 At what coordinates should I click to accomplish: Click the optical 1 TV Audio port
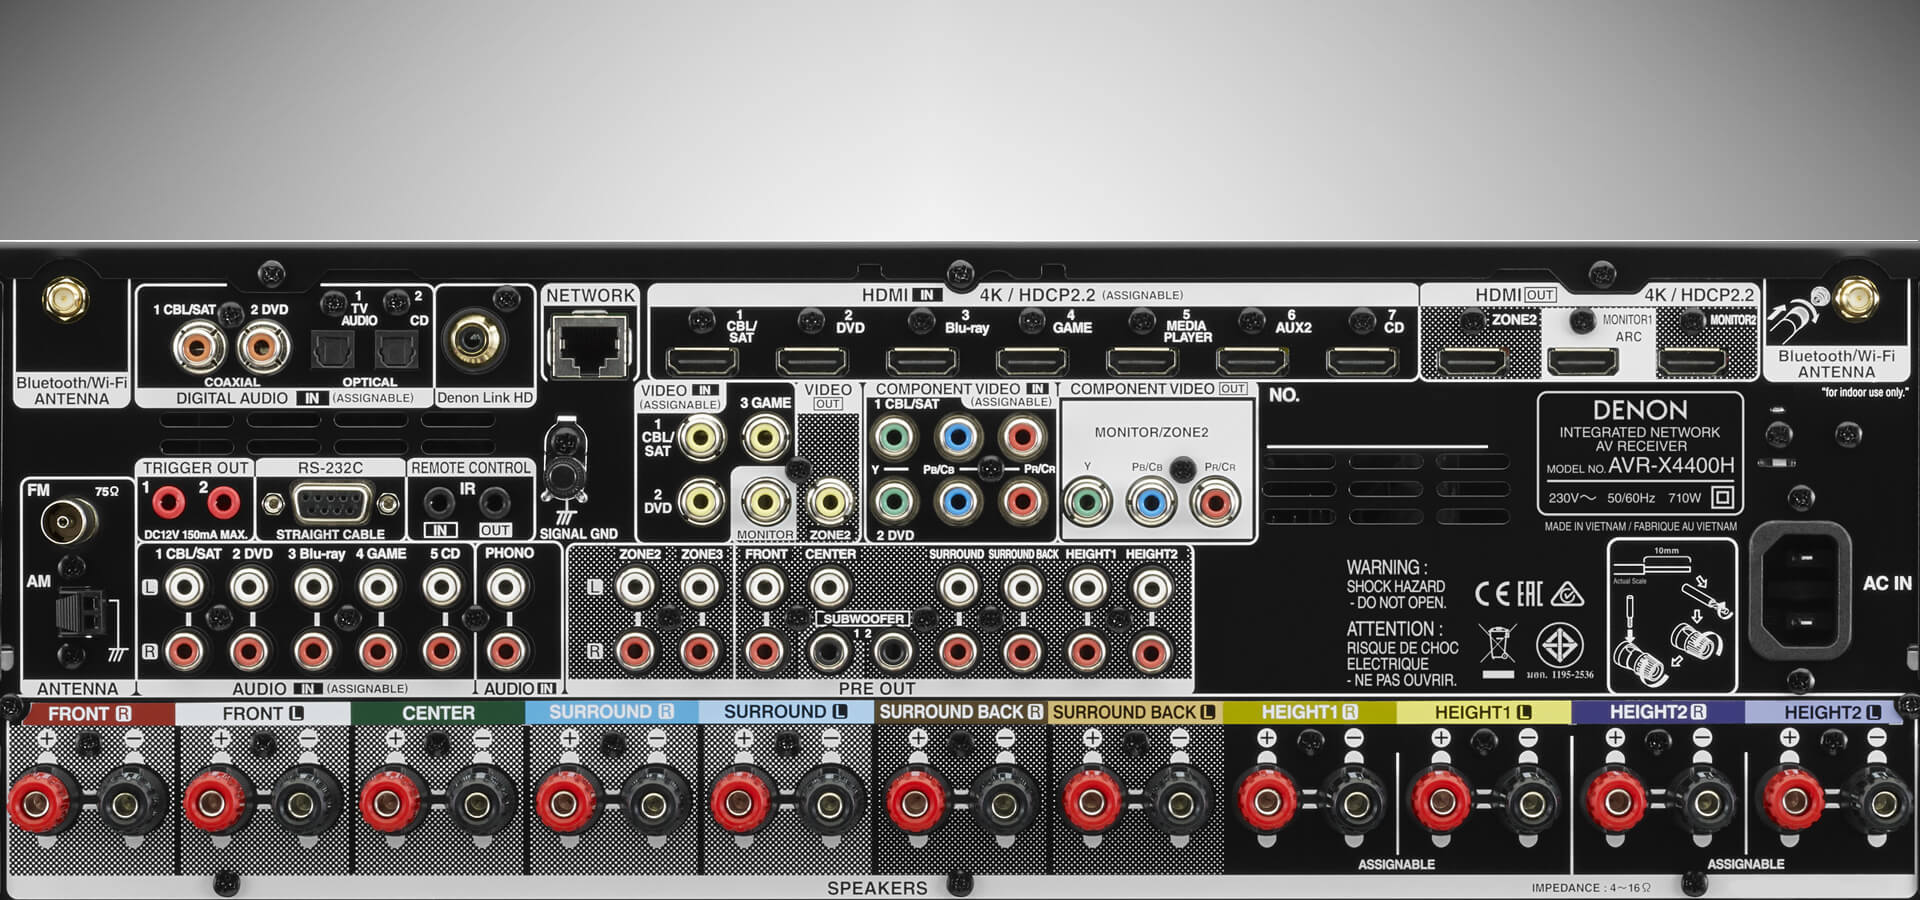330,350
